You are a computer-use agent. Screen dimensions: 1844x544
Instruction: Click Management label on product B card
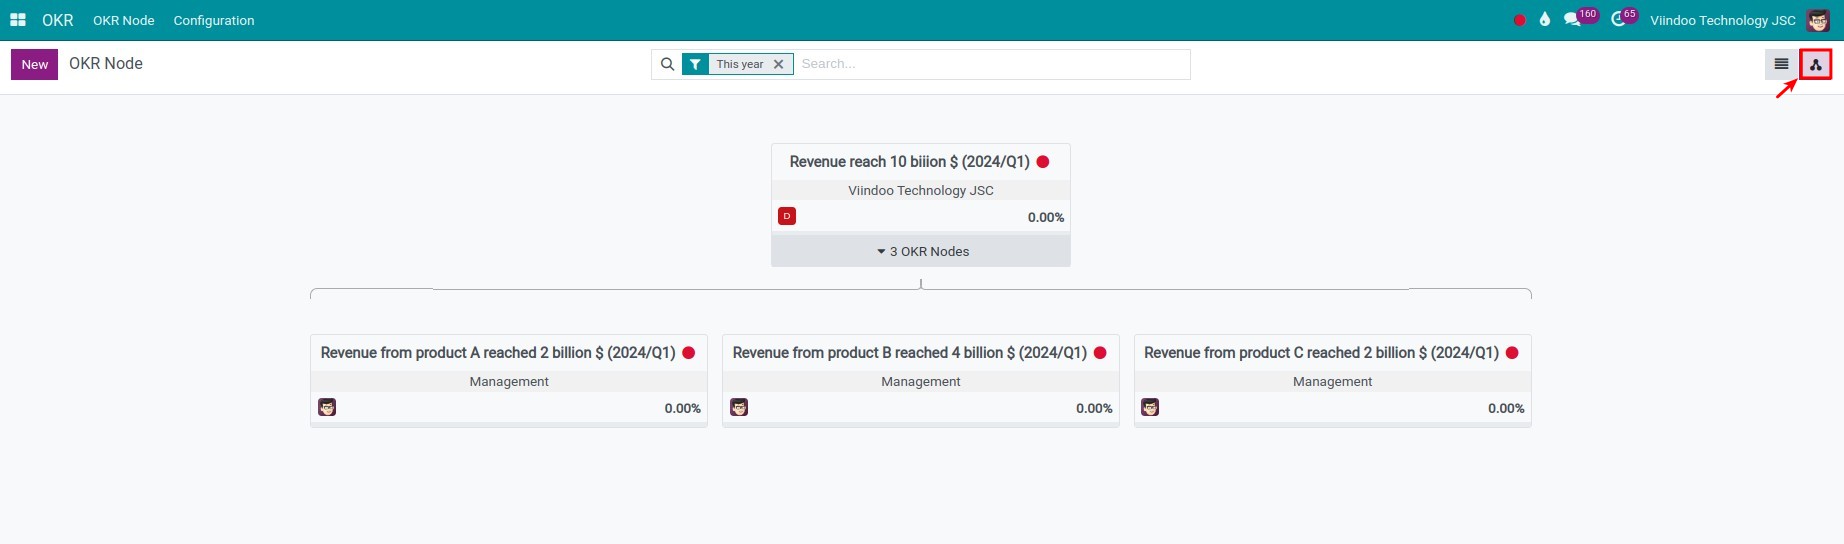point(921,381)
